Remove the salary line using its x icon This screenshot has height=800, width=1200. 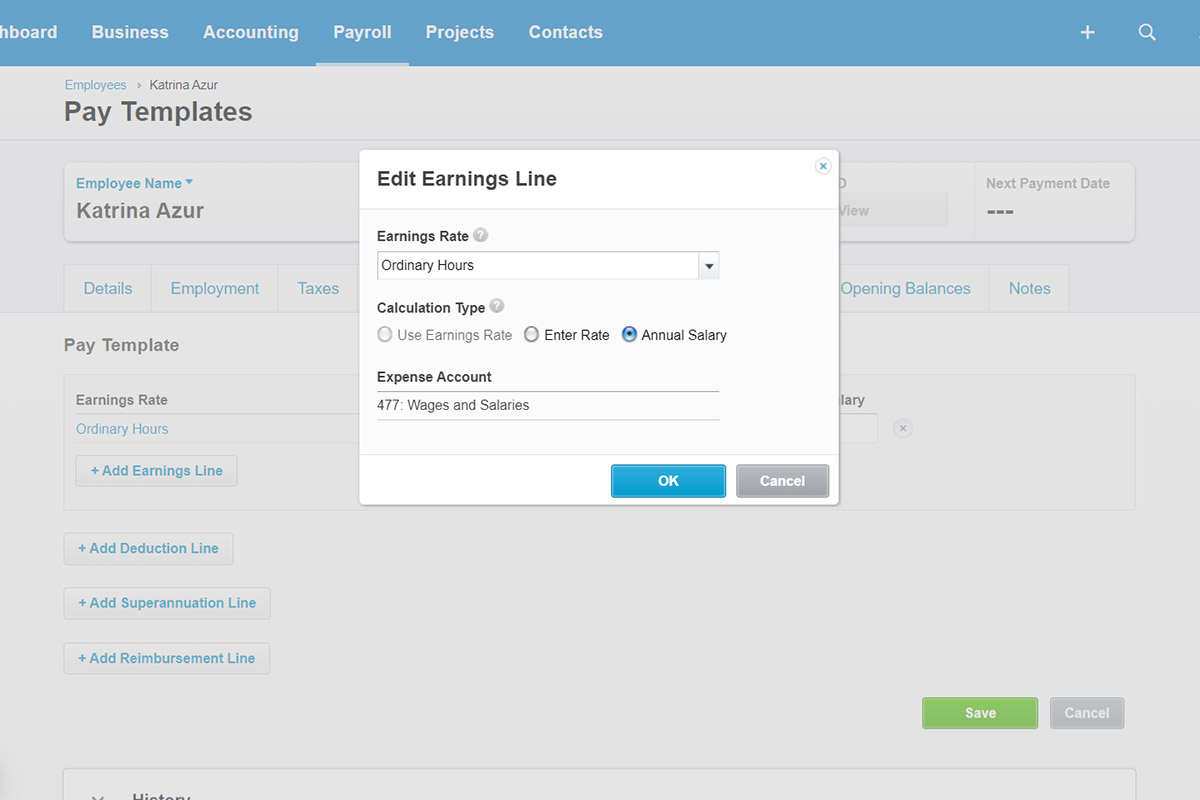903,427
